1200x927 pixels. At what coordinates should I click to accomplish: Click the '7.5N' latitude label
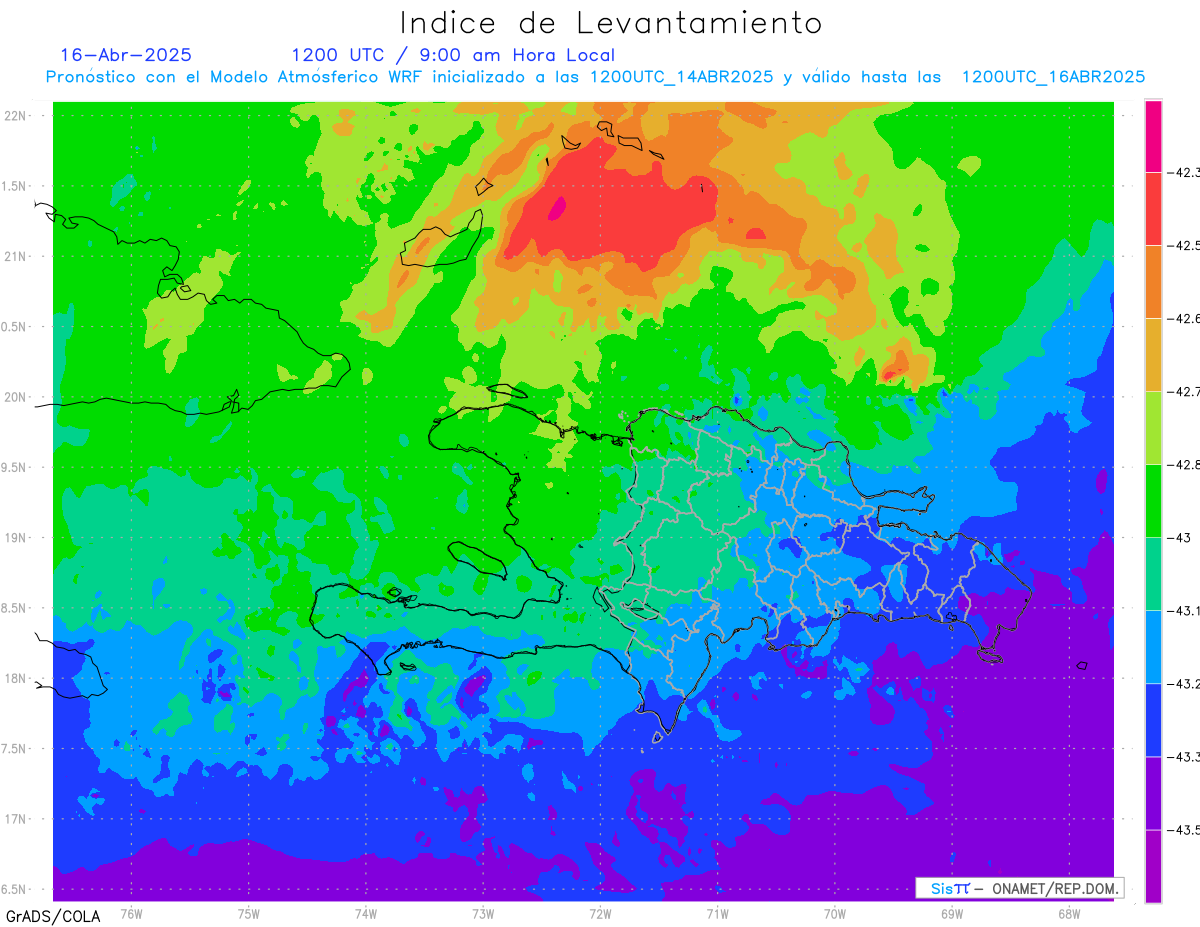(x=15, y=748)
